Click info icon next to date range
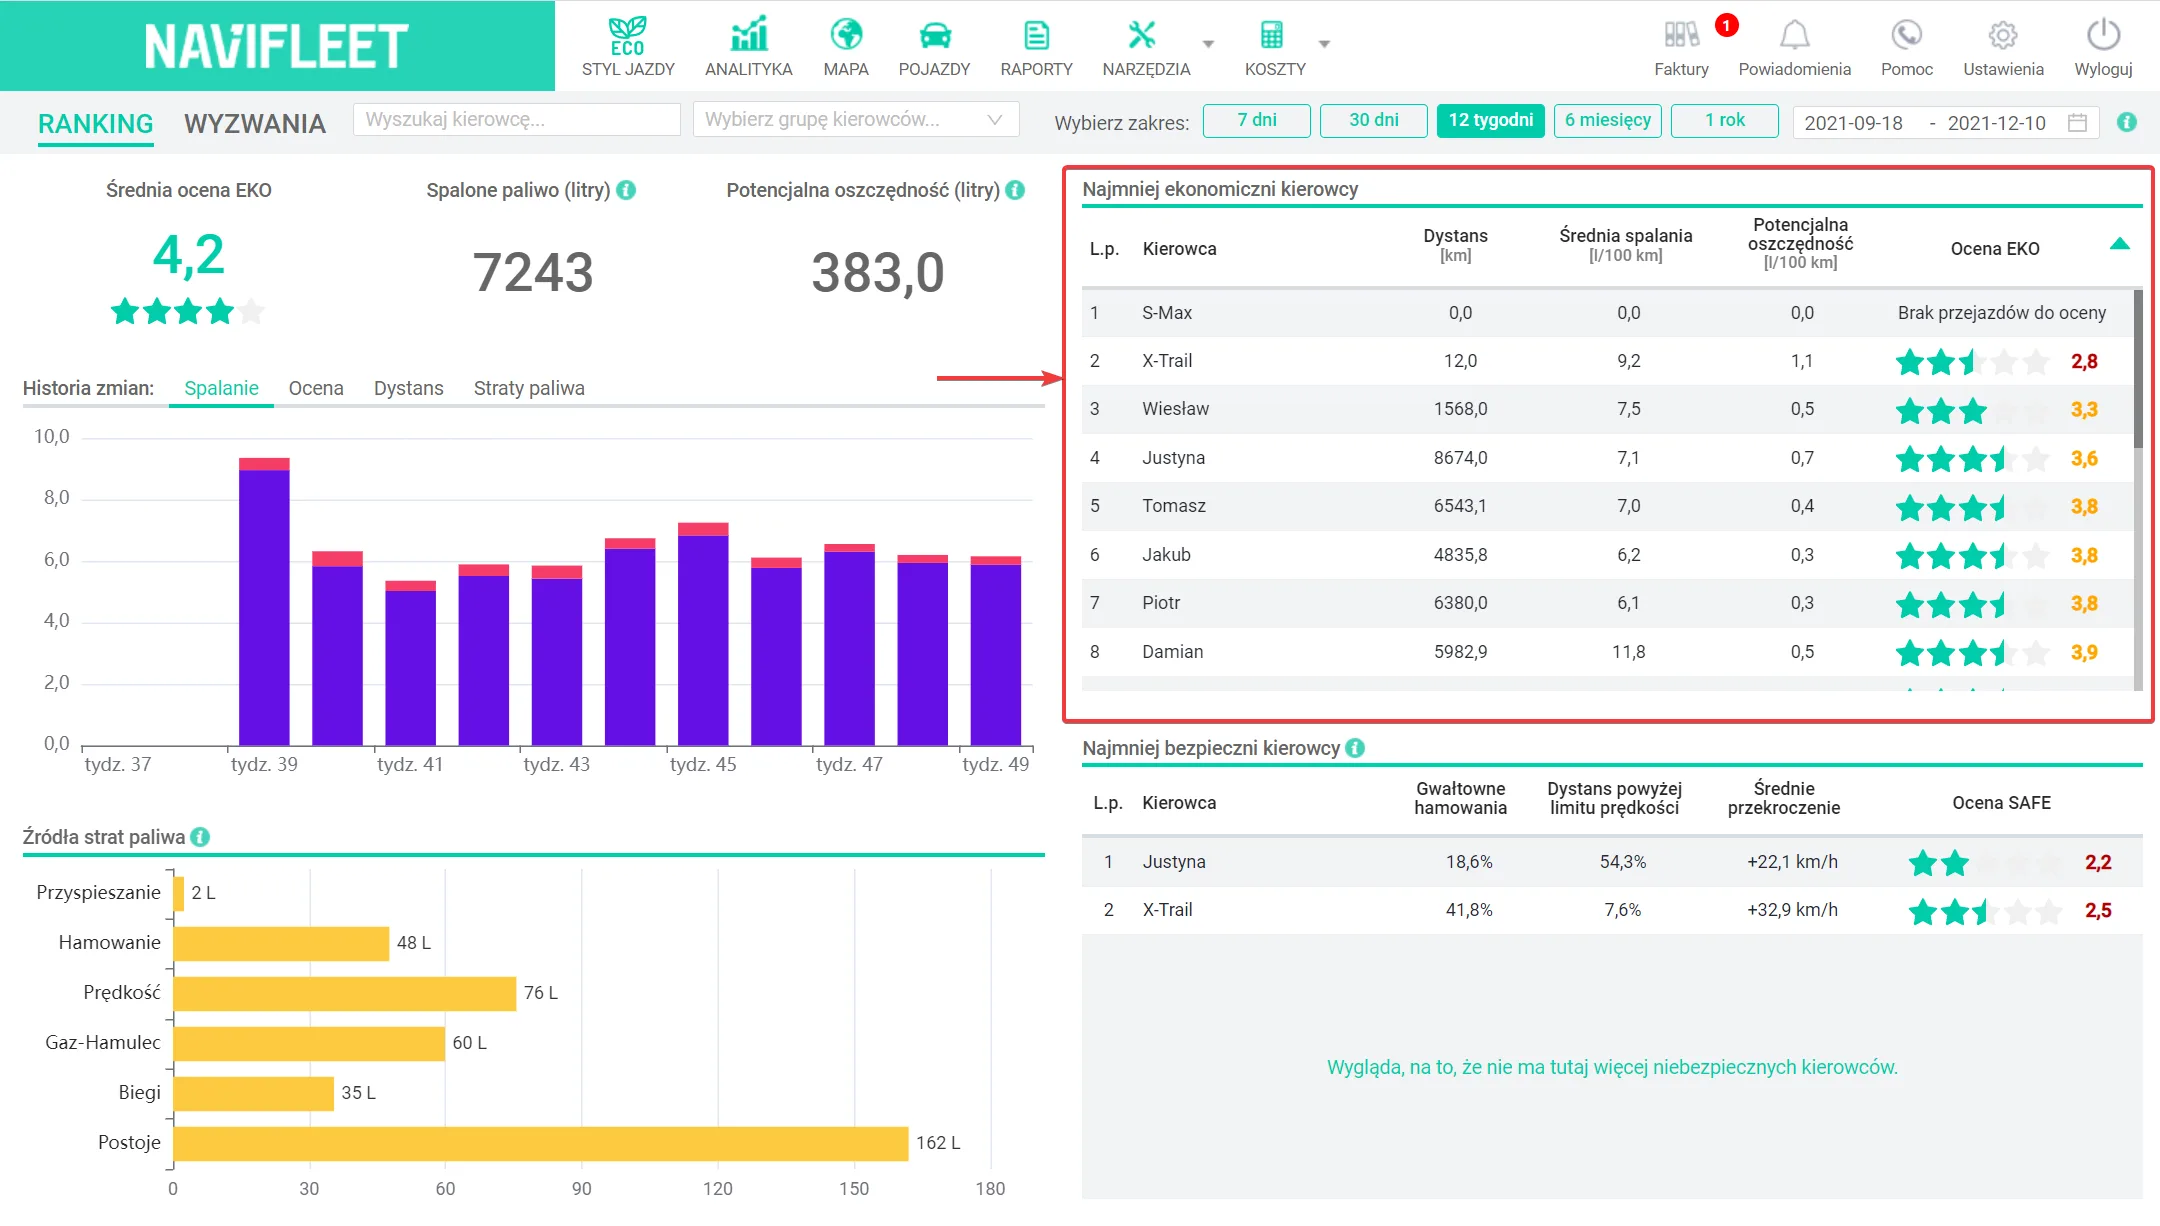2160x1226 pixels. pyautogui.click(x=2127, y=122)
